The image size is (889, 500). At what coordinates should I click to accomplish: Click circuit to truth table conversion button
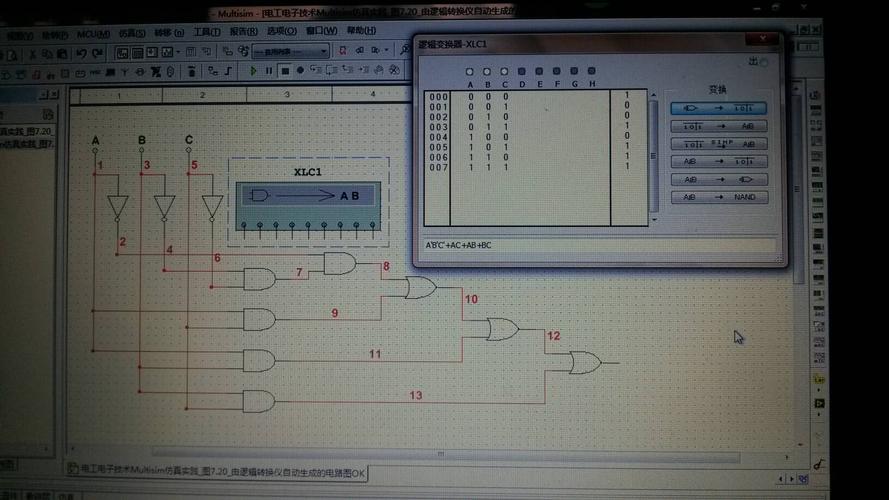point(718,108)
